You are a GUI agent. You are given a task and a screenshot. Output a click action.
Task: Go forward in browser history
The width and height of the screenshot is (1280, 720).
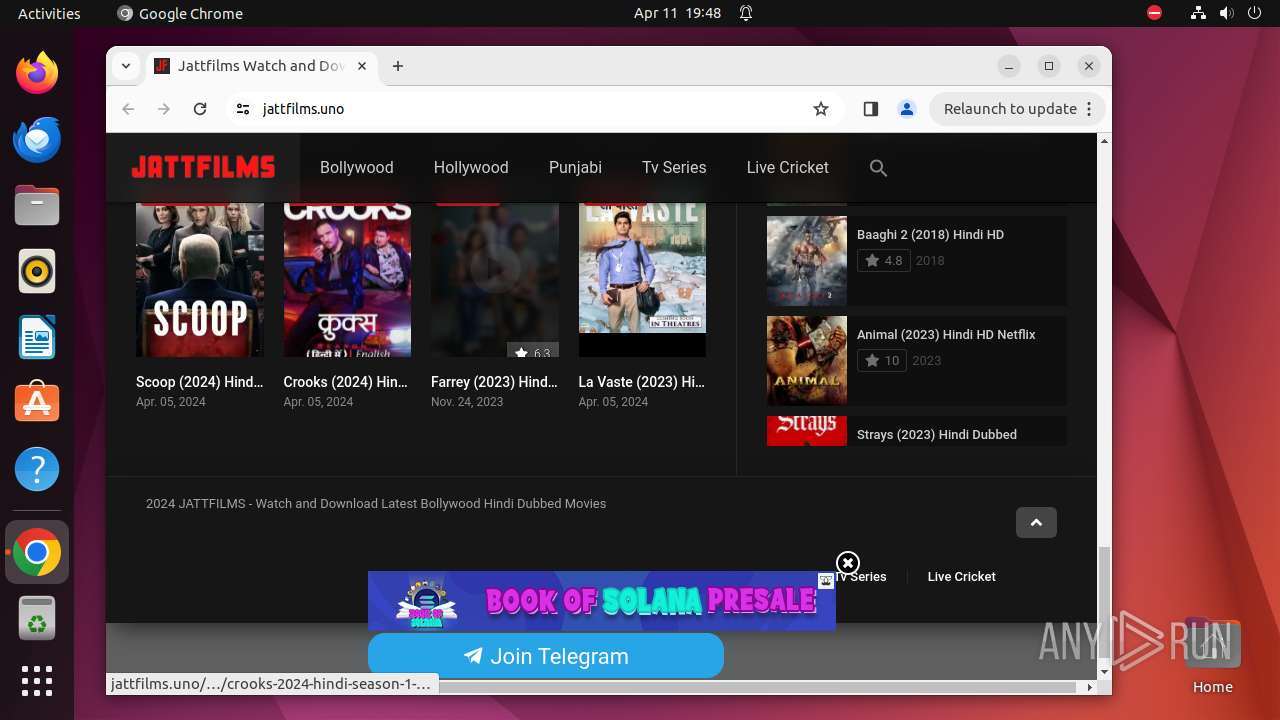(x=164, y=109)
